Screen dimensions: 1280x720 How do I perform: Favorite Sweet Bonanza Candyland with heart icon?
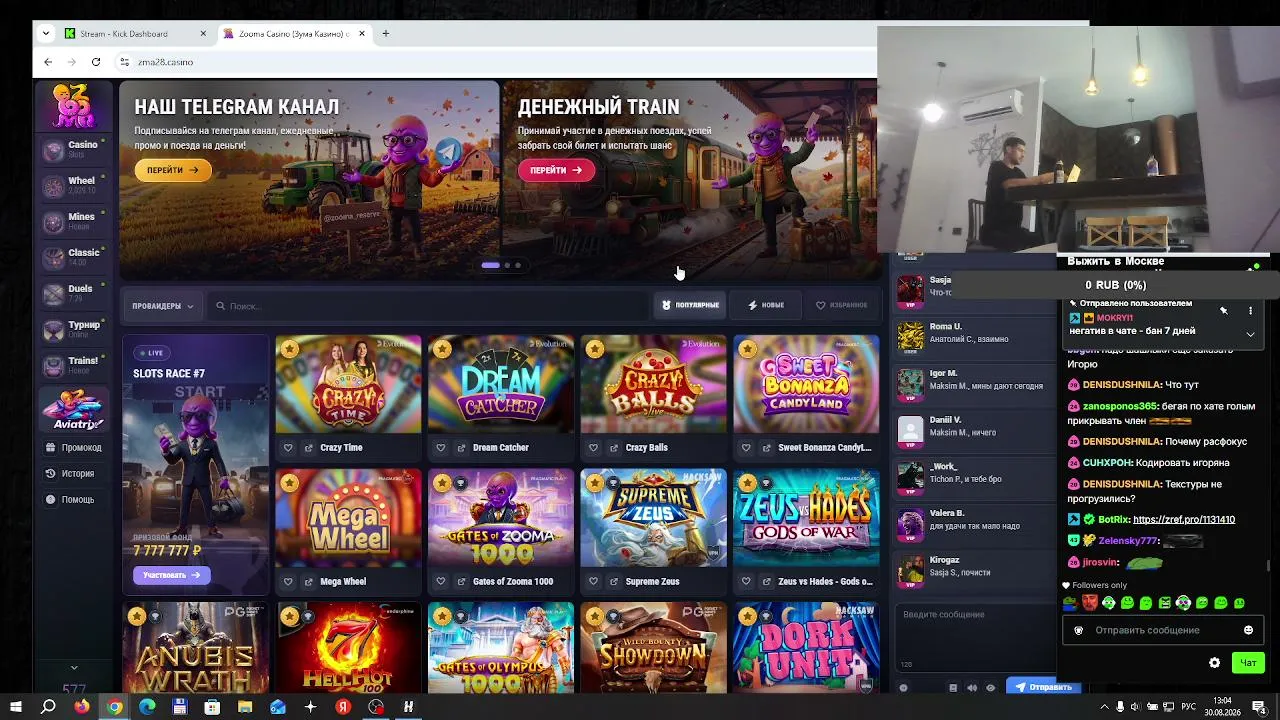coord(747,448)
